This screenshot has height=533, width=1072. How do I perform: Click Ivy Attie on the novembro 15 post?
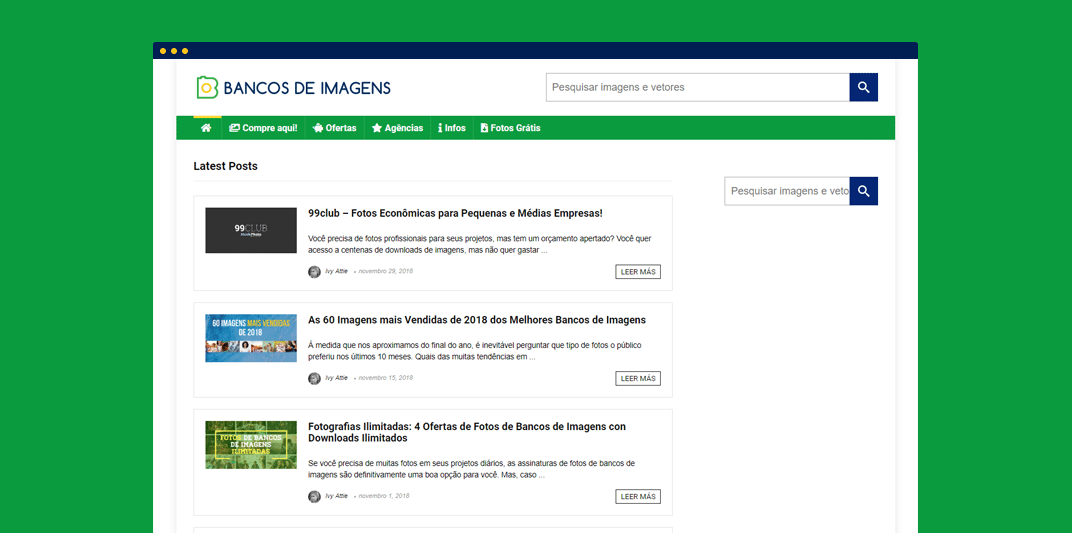(x=336, y=378)
